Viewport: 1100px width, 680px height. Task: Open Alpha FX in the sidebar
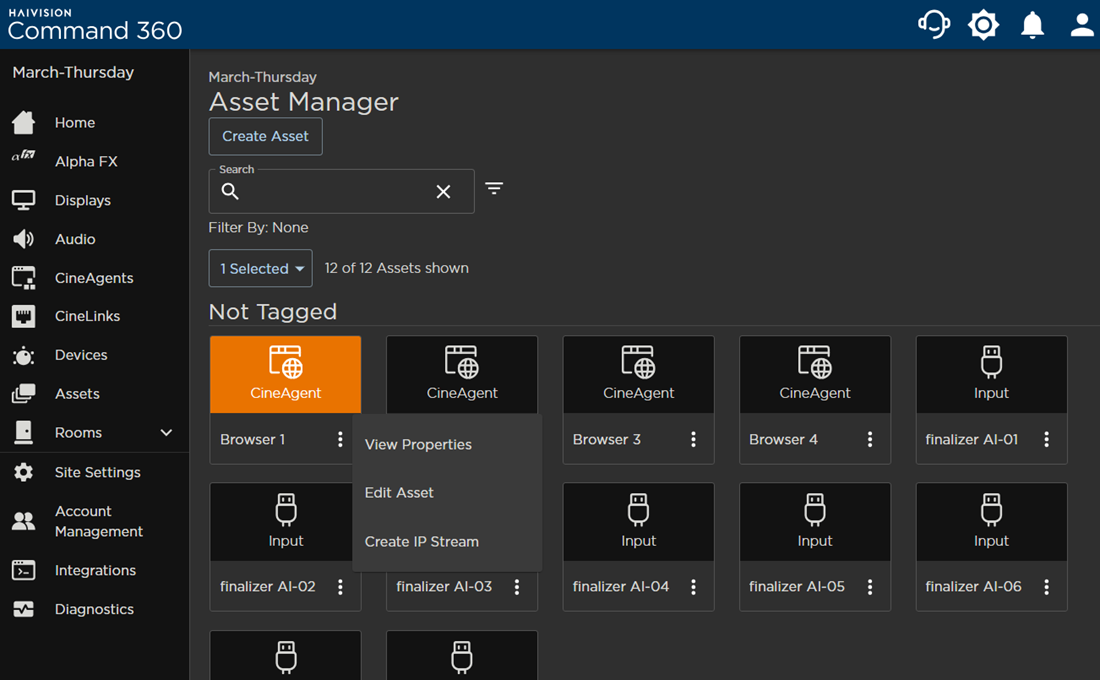(86, 161)
